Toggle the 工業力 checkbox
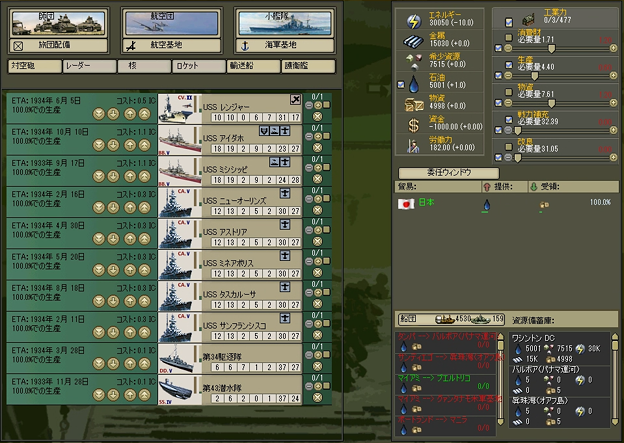624x443 pixels. (509, 22)
